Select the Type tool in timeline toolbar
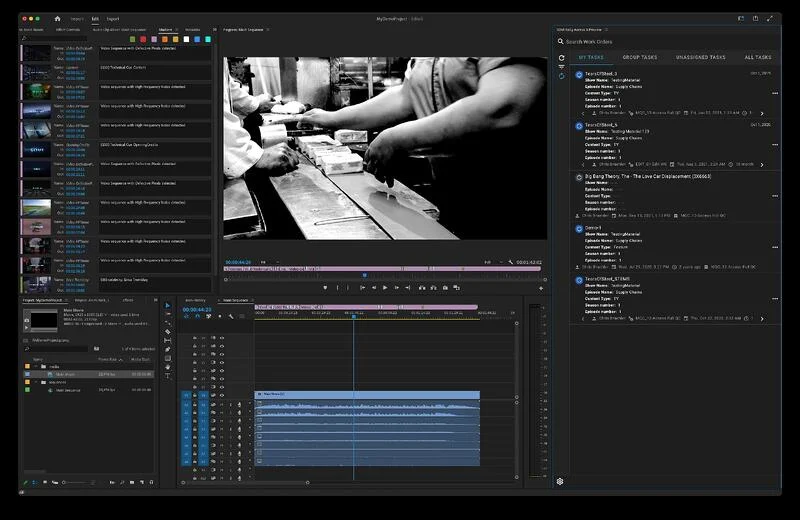Image resolution: width=800 pixels, height=520 pixels. [167, 376]
